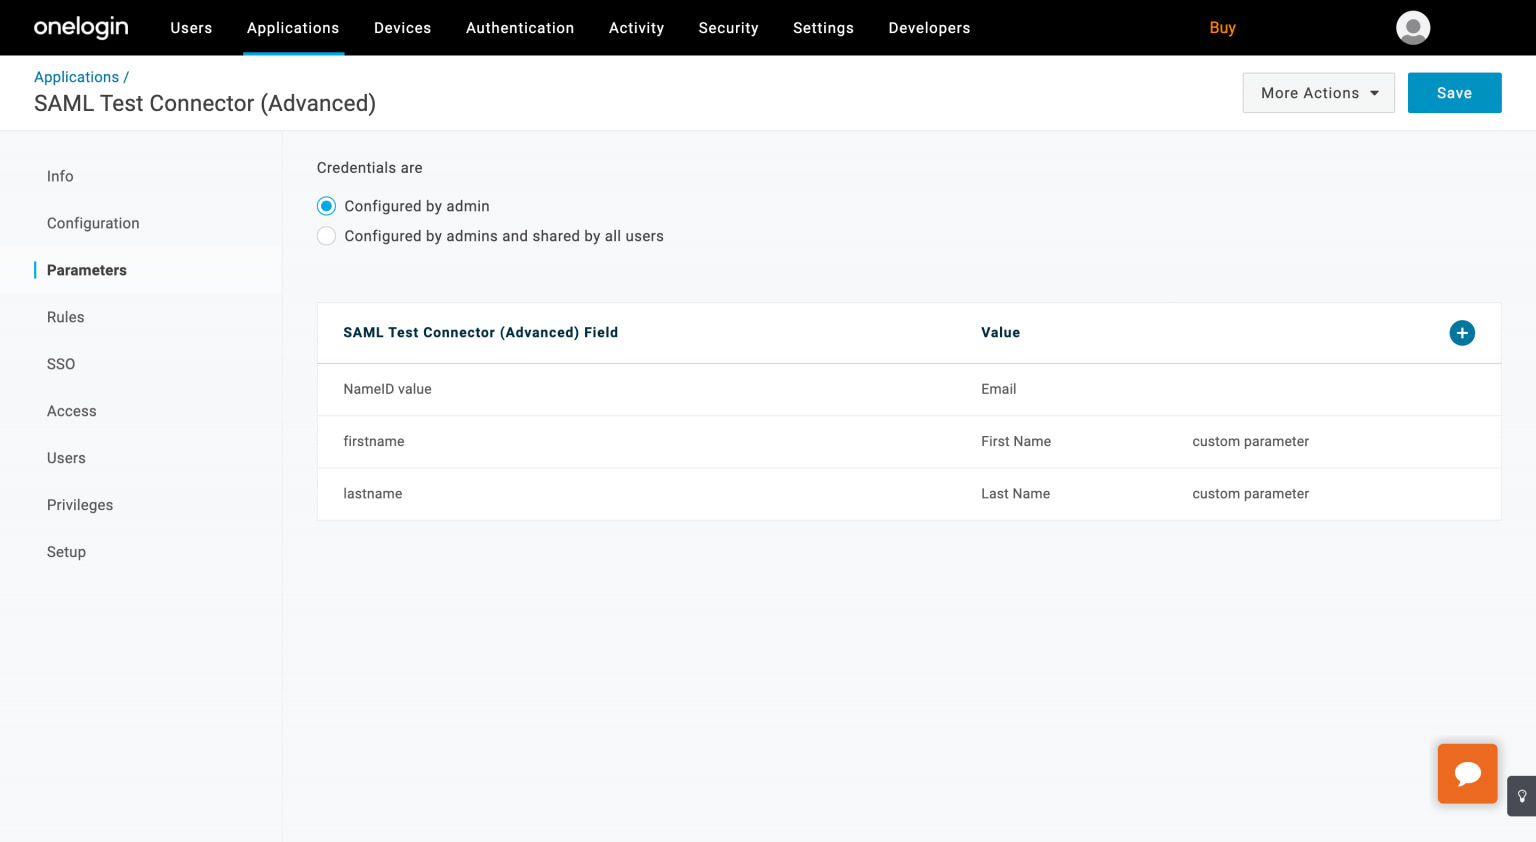The height and width of the screenshot is (842, 1536).
Task: Click the lightbulb hint icon
Action: click(x=1521, y=796)
